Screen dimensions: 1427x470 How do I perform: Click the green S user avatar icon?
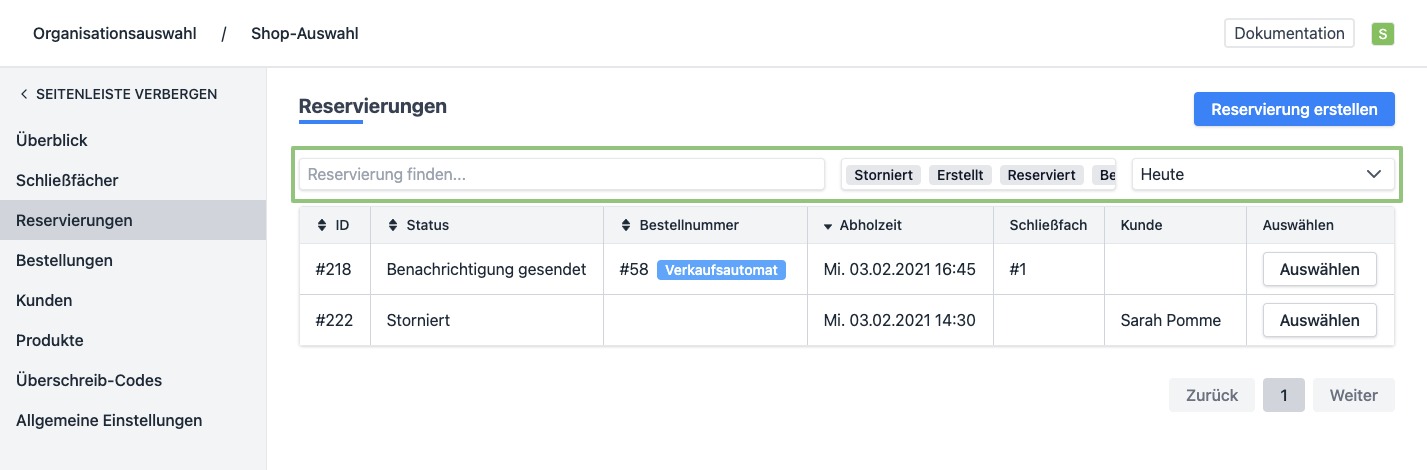click(x=1382, y=34)
